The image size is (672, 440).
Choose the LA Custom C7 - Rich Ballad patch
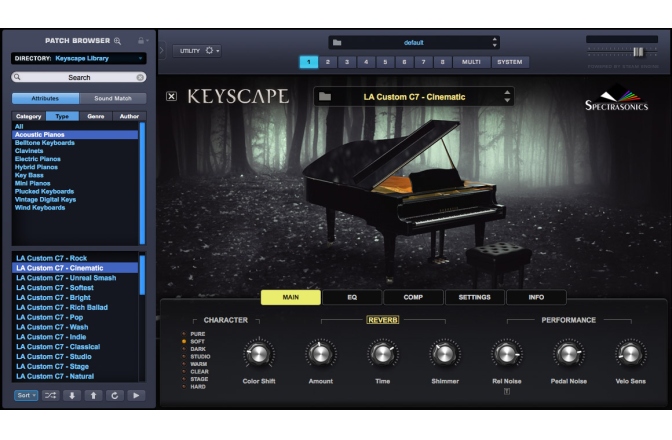click(75, 308)
